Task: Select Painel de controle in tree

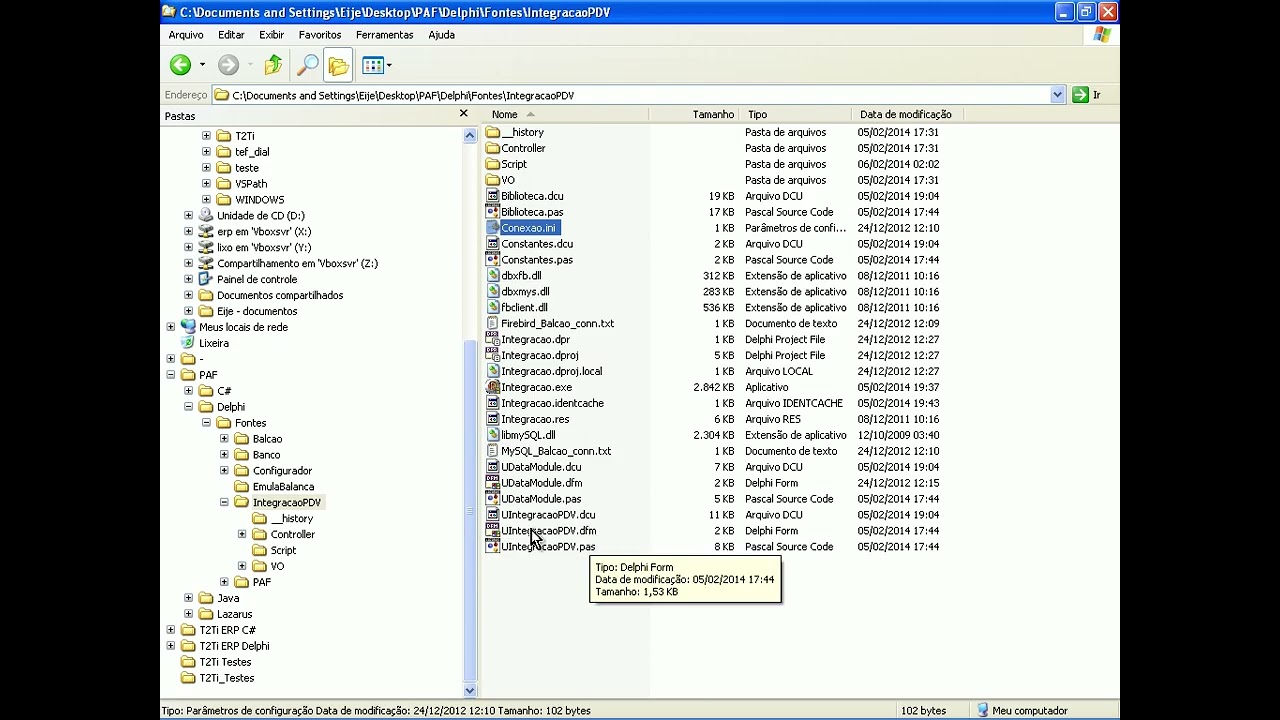Action: click(257, 279)
